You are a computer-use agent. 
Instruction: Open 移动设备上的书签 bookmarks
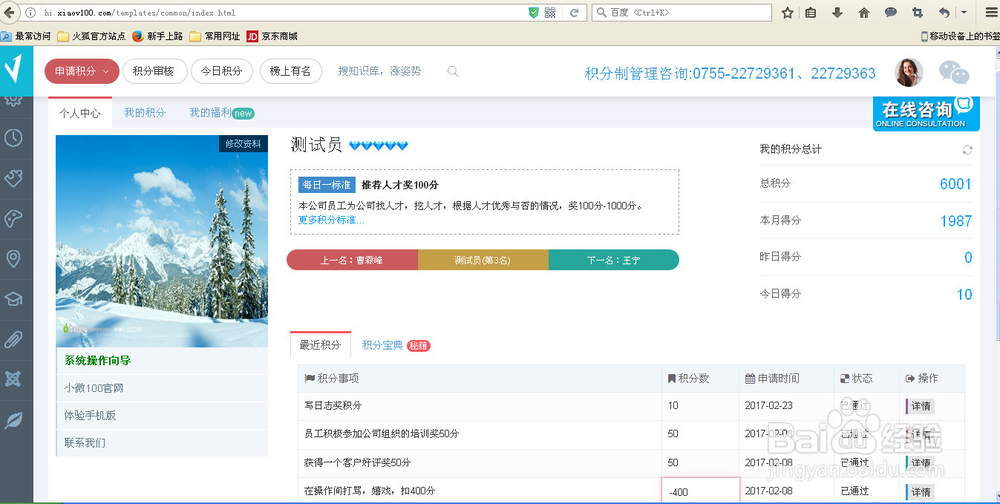[x=960, y=36]
